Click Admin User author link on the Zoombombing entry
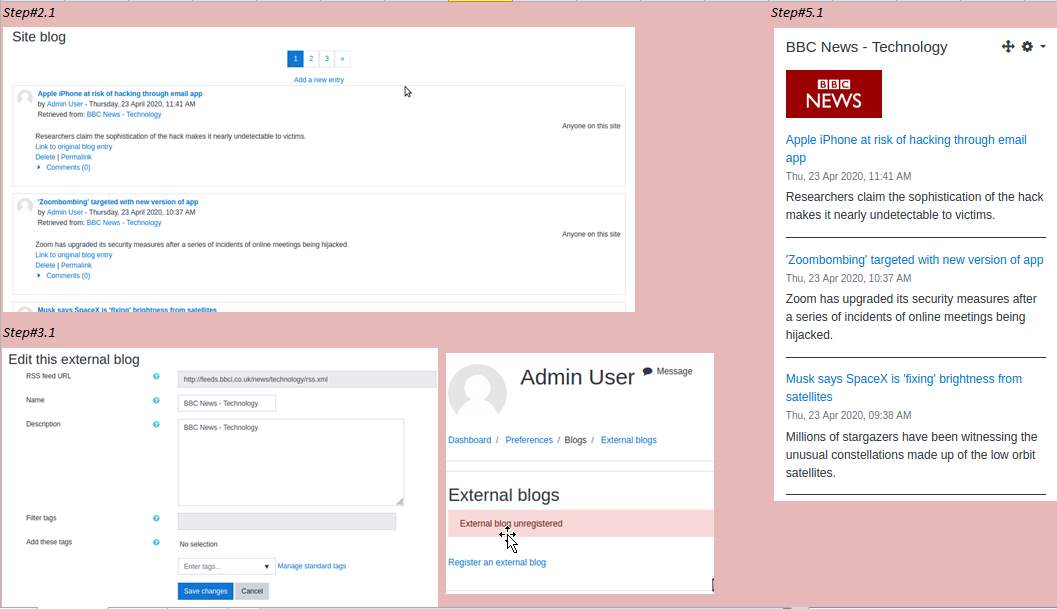Image resolution: width=1057 pixels, height=609 pixels. (x=65, y=212)
